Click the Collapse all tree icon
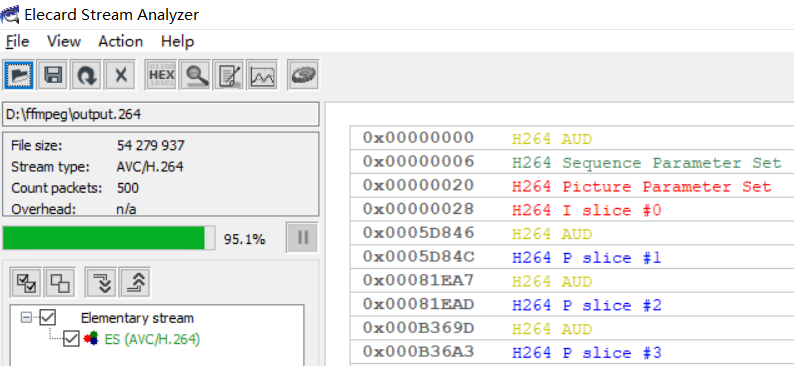This screenshot has height=366, width=794. click(134, 282)
